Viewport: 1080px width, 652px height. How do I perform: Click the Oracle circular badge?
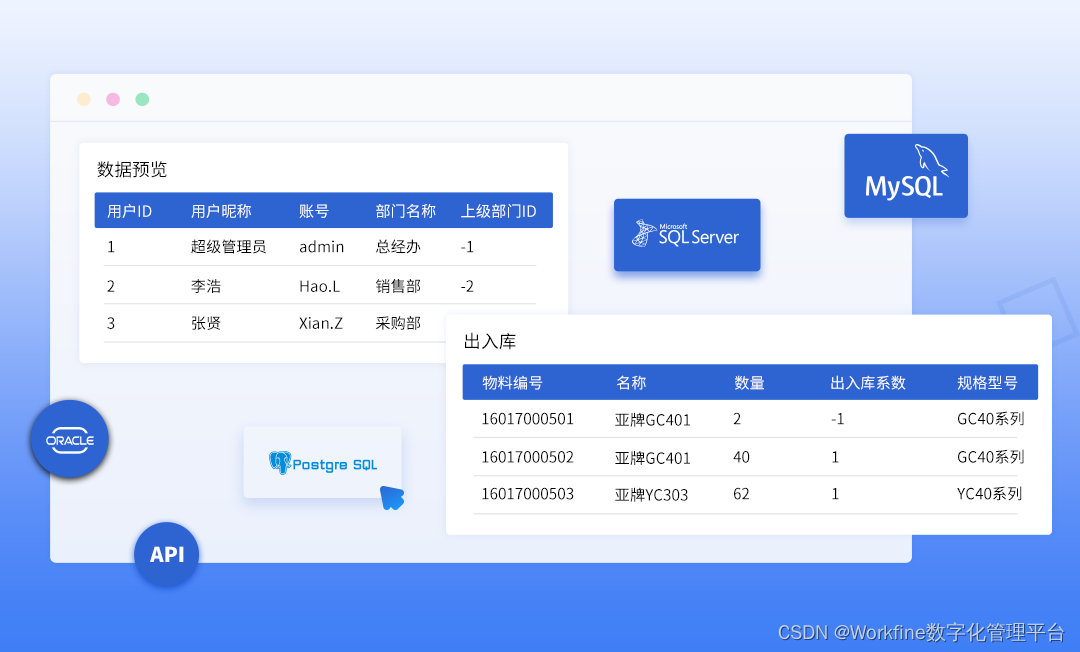coord(70,439)
